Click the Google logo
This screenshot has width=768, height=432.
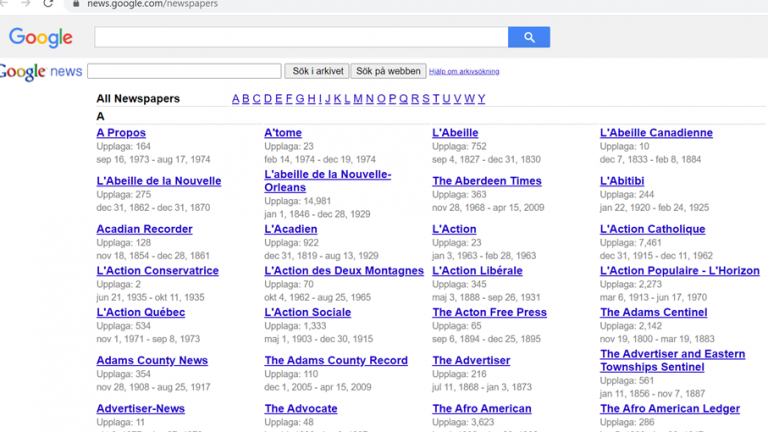[x=41, y=37]
